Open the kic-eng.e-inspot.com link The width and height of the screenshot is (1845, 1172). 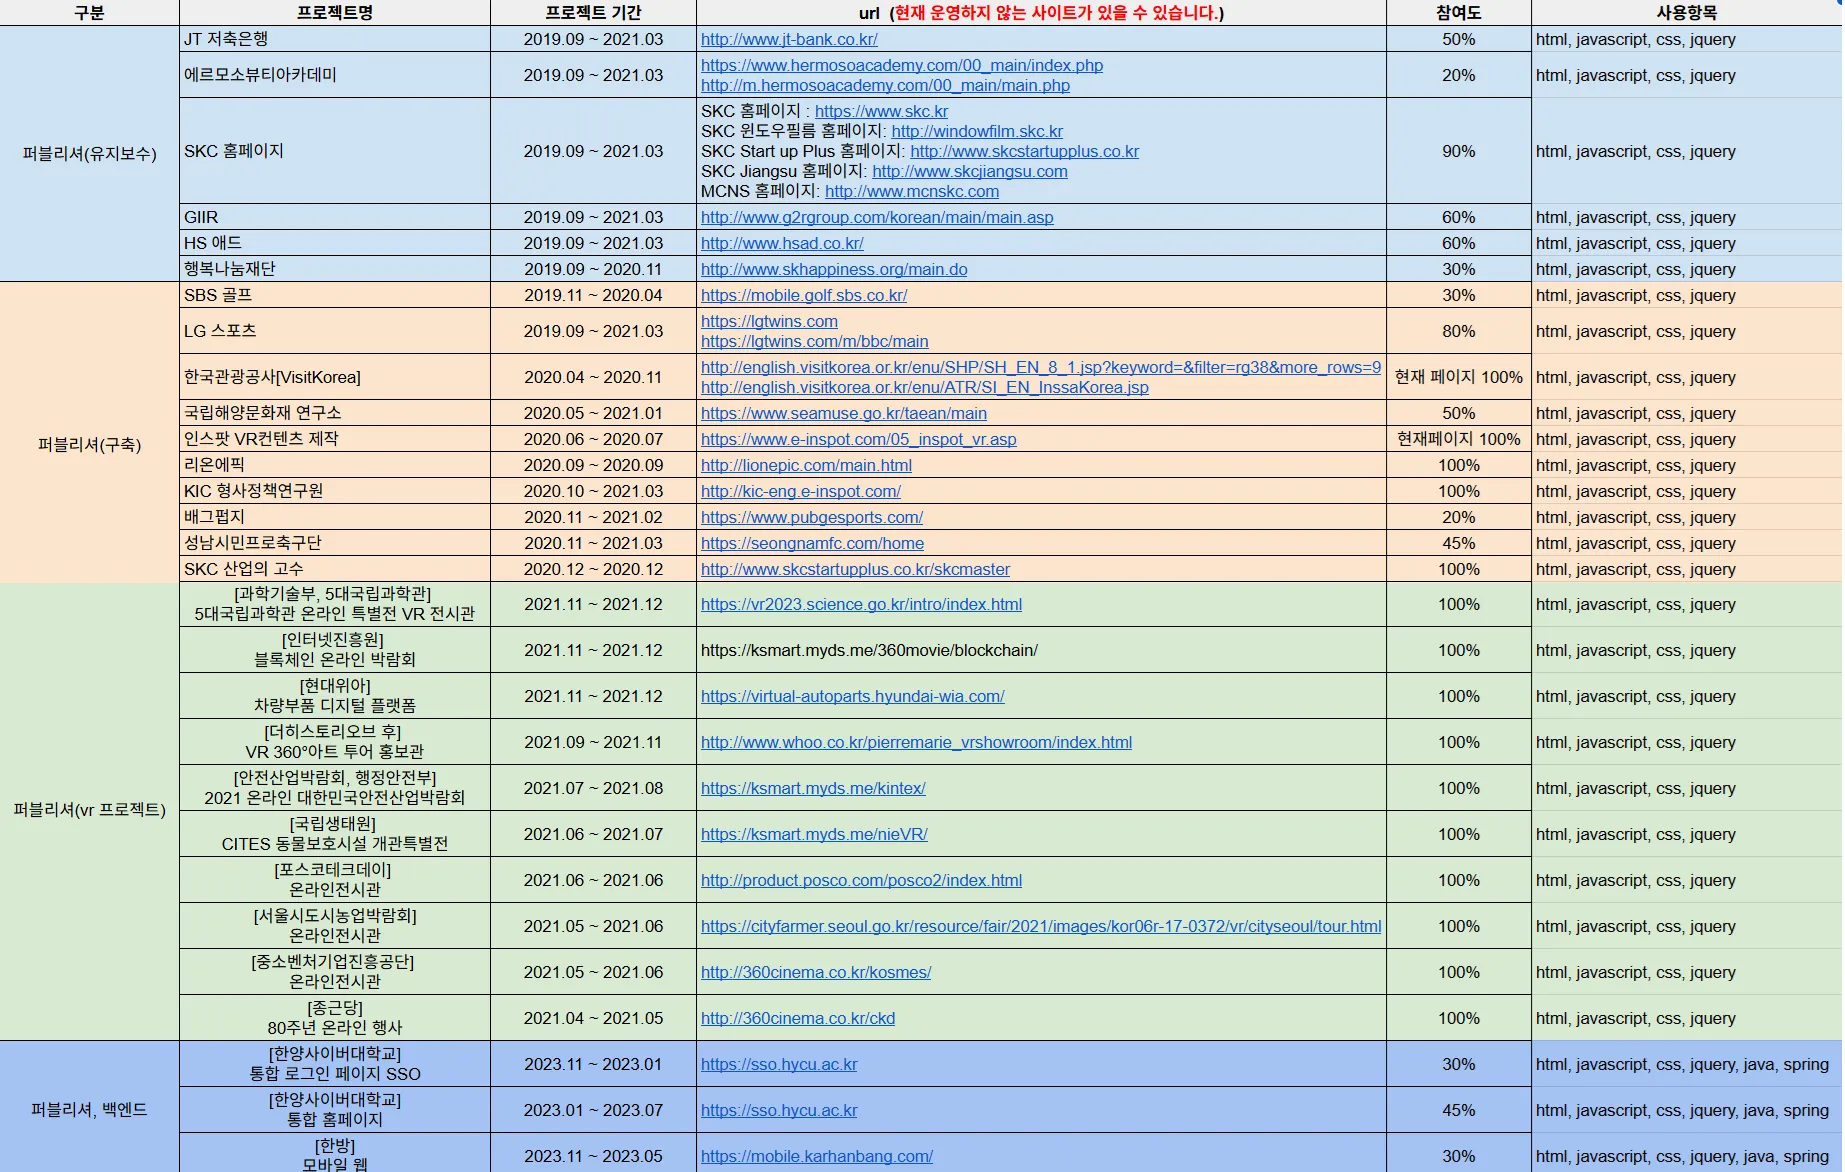801,492
